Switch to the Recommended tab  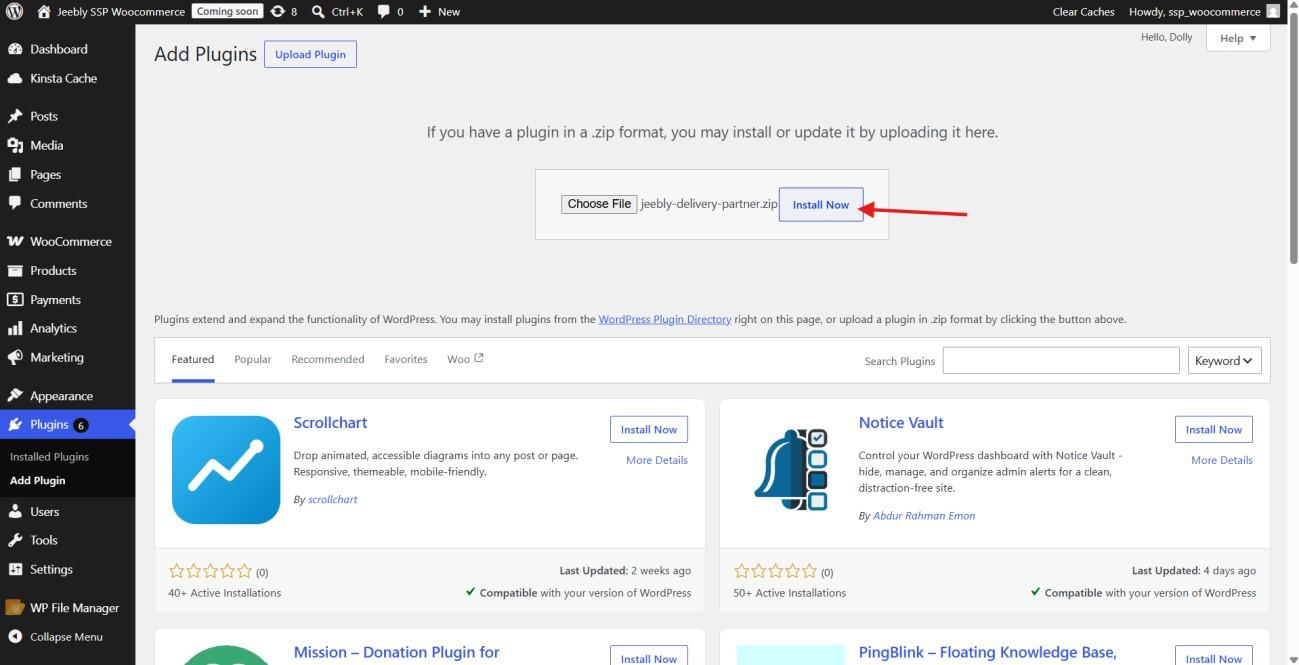(x=328, y=359)
